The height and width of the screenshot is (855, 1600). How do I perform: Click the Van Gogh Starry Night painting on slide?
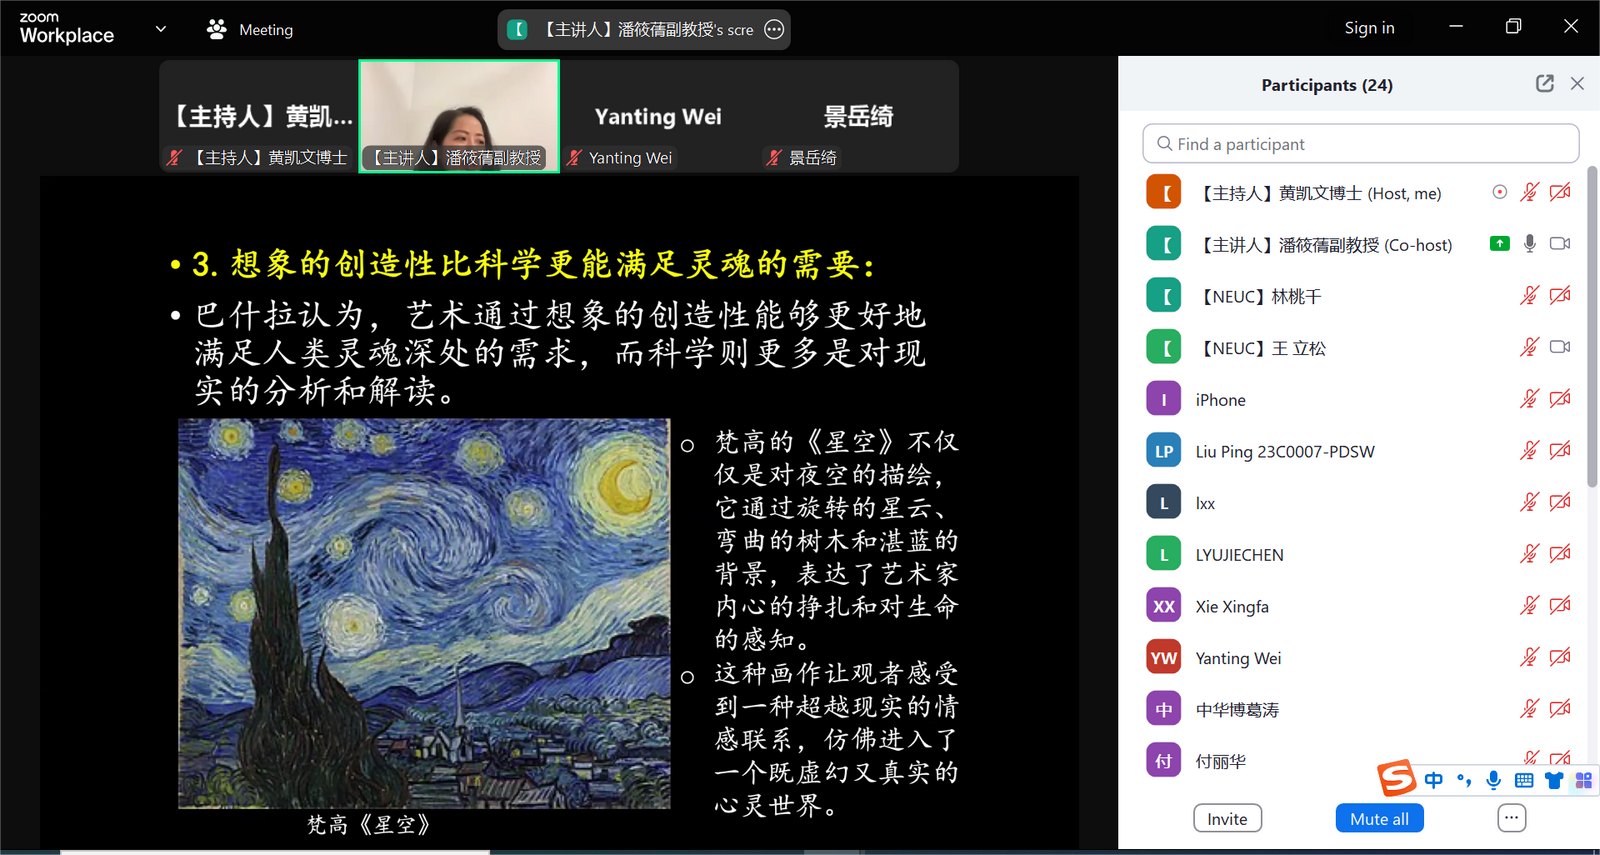(x=424, y=613)
